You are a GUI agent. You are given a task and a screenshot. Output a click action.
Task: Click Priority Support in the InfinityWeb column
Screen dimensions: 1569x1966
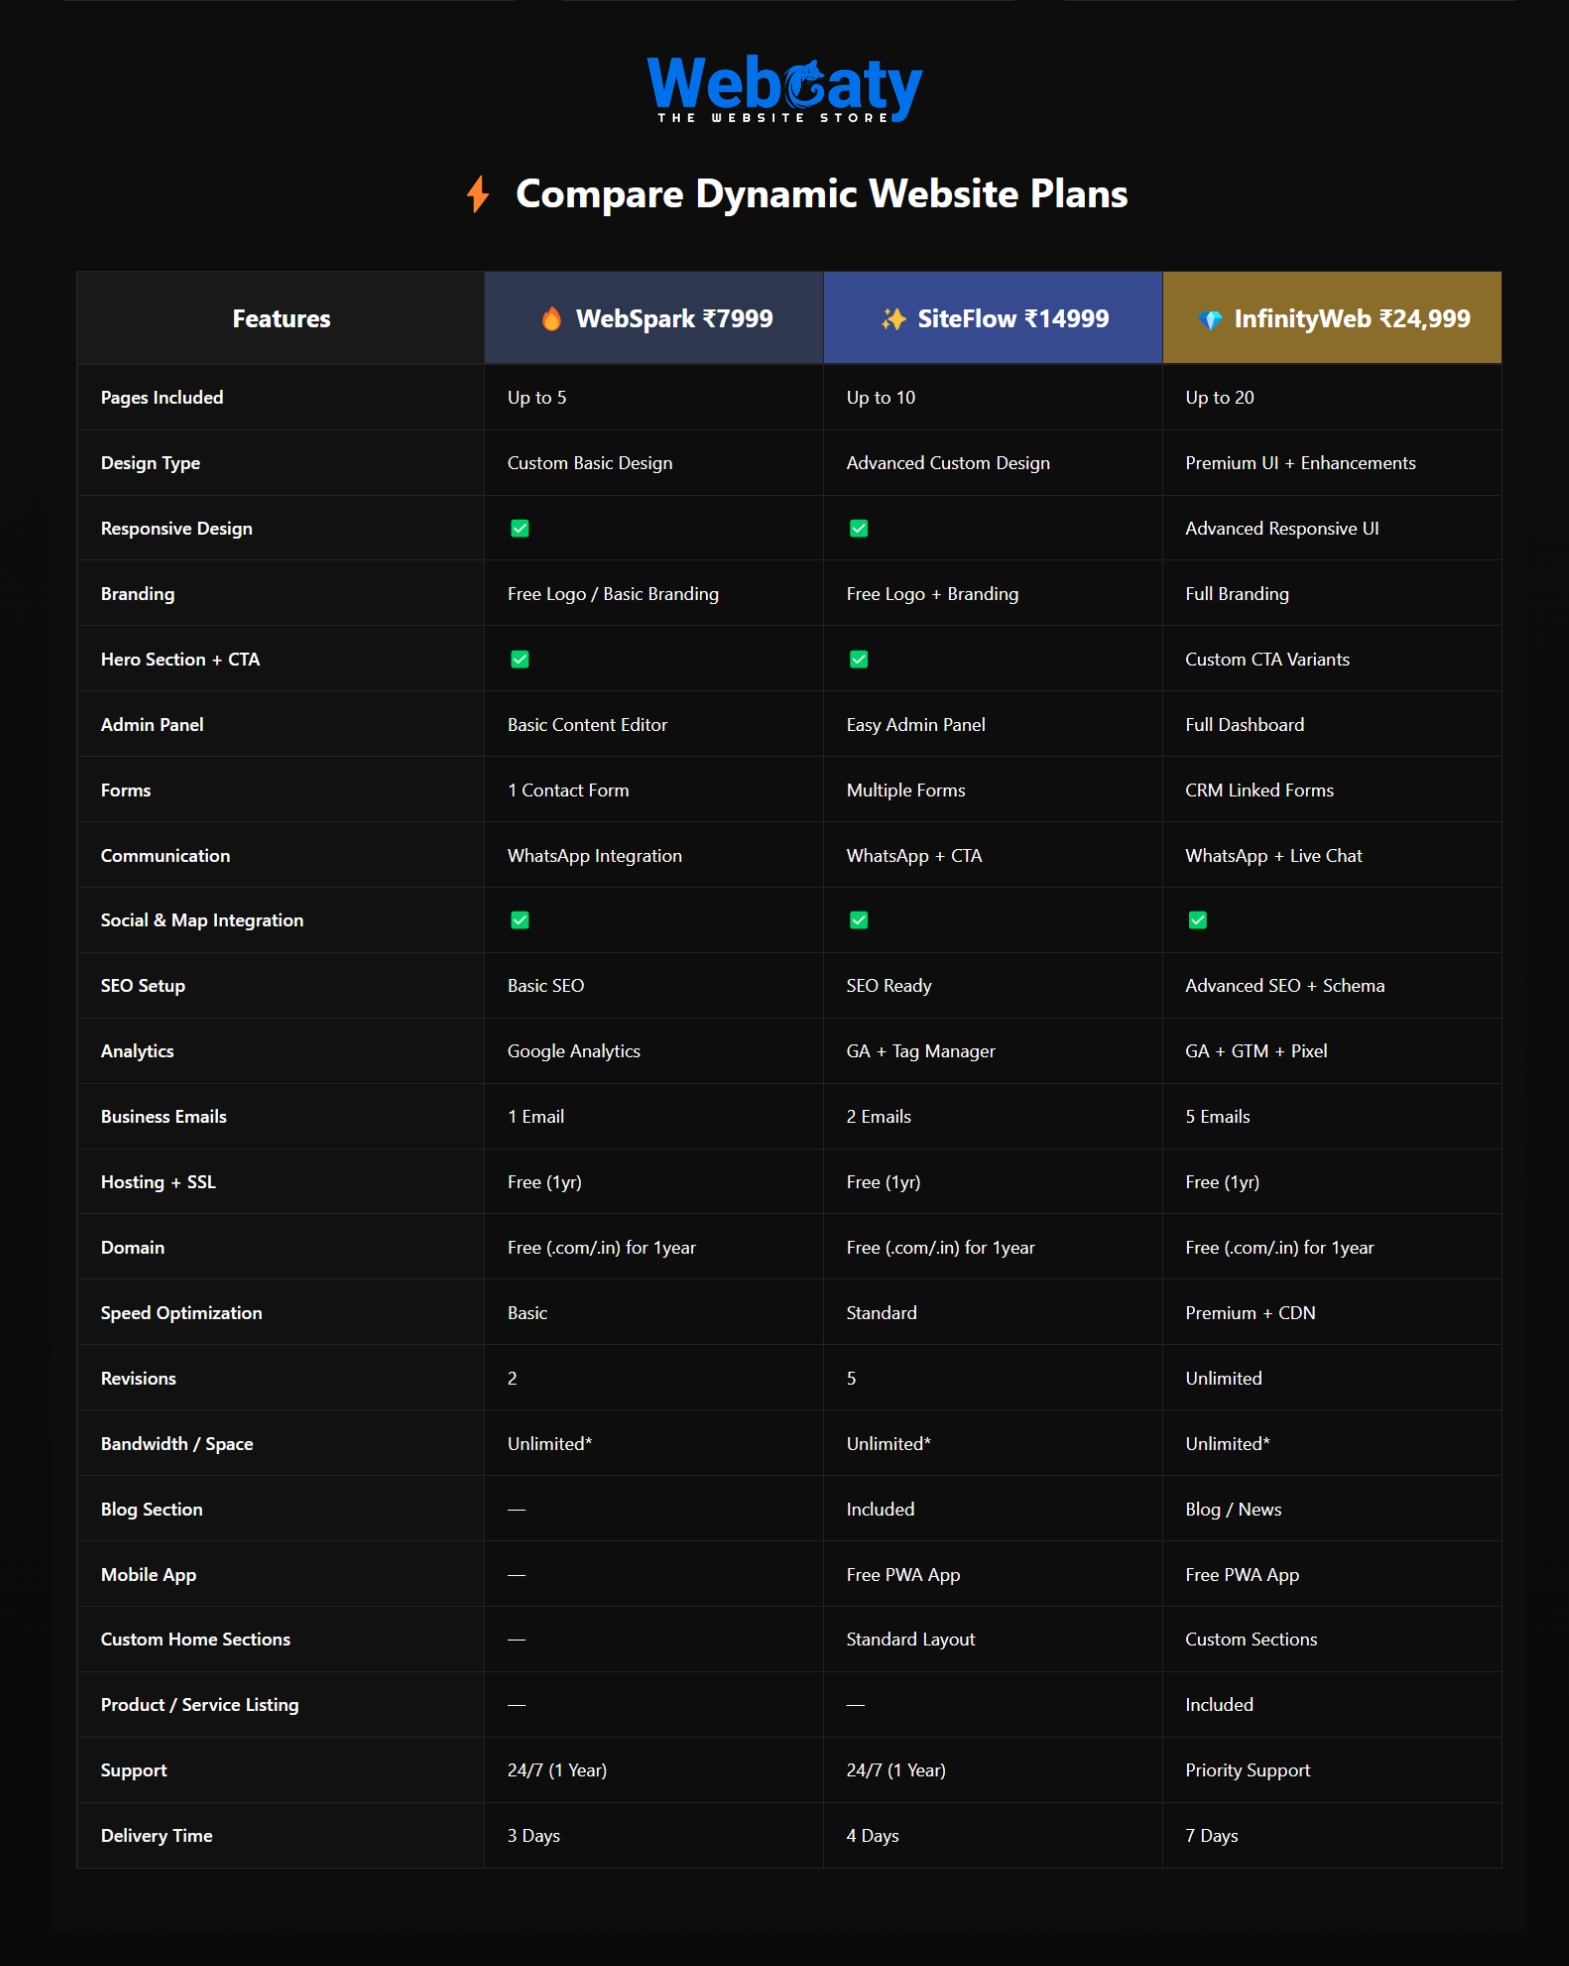click(x=1247, y=1770)
